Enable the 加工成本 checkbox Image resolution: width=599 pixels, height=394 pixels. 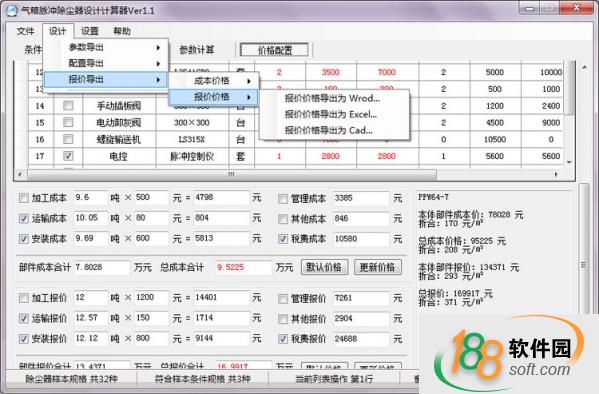24,198
